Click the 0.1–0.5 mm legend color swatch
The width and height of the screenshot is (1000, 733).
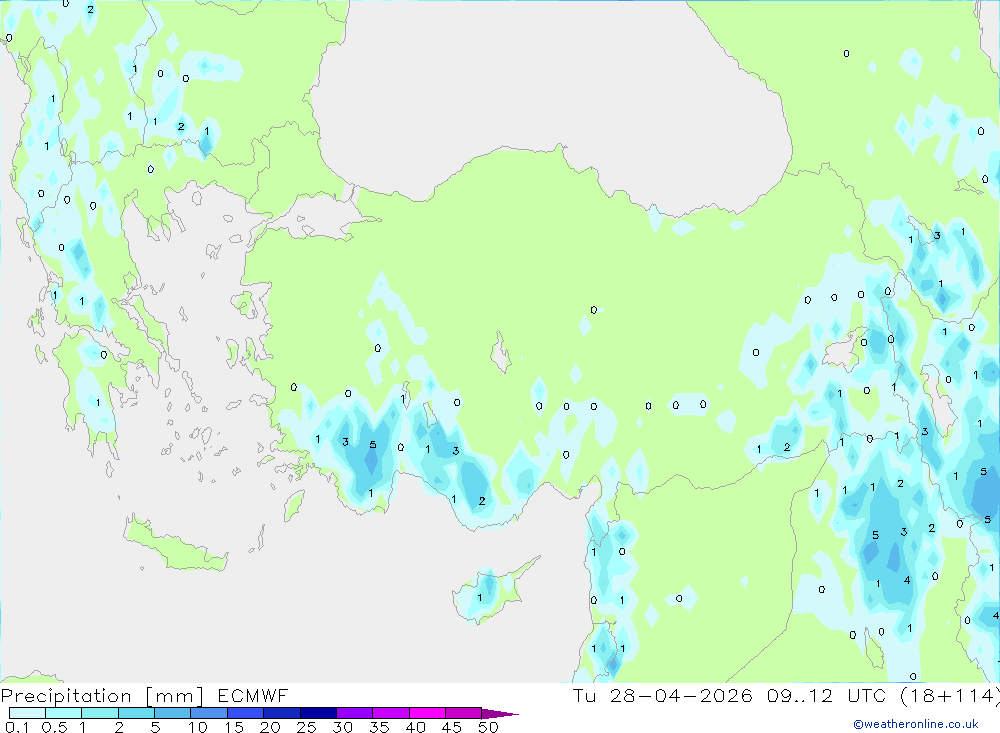click(27, 713)
